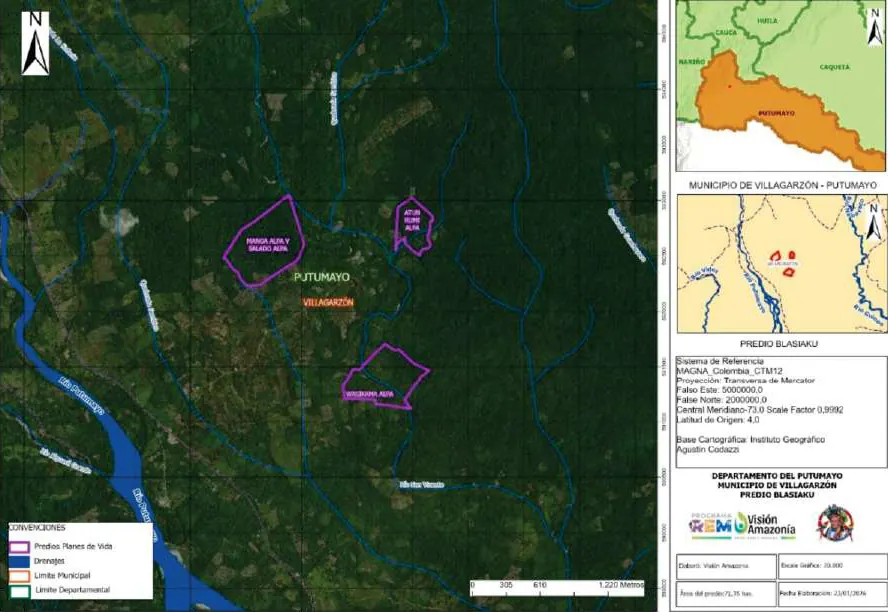
Task: Click the scale bar at the map's bottom right
Action: (557, 588)
